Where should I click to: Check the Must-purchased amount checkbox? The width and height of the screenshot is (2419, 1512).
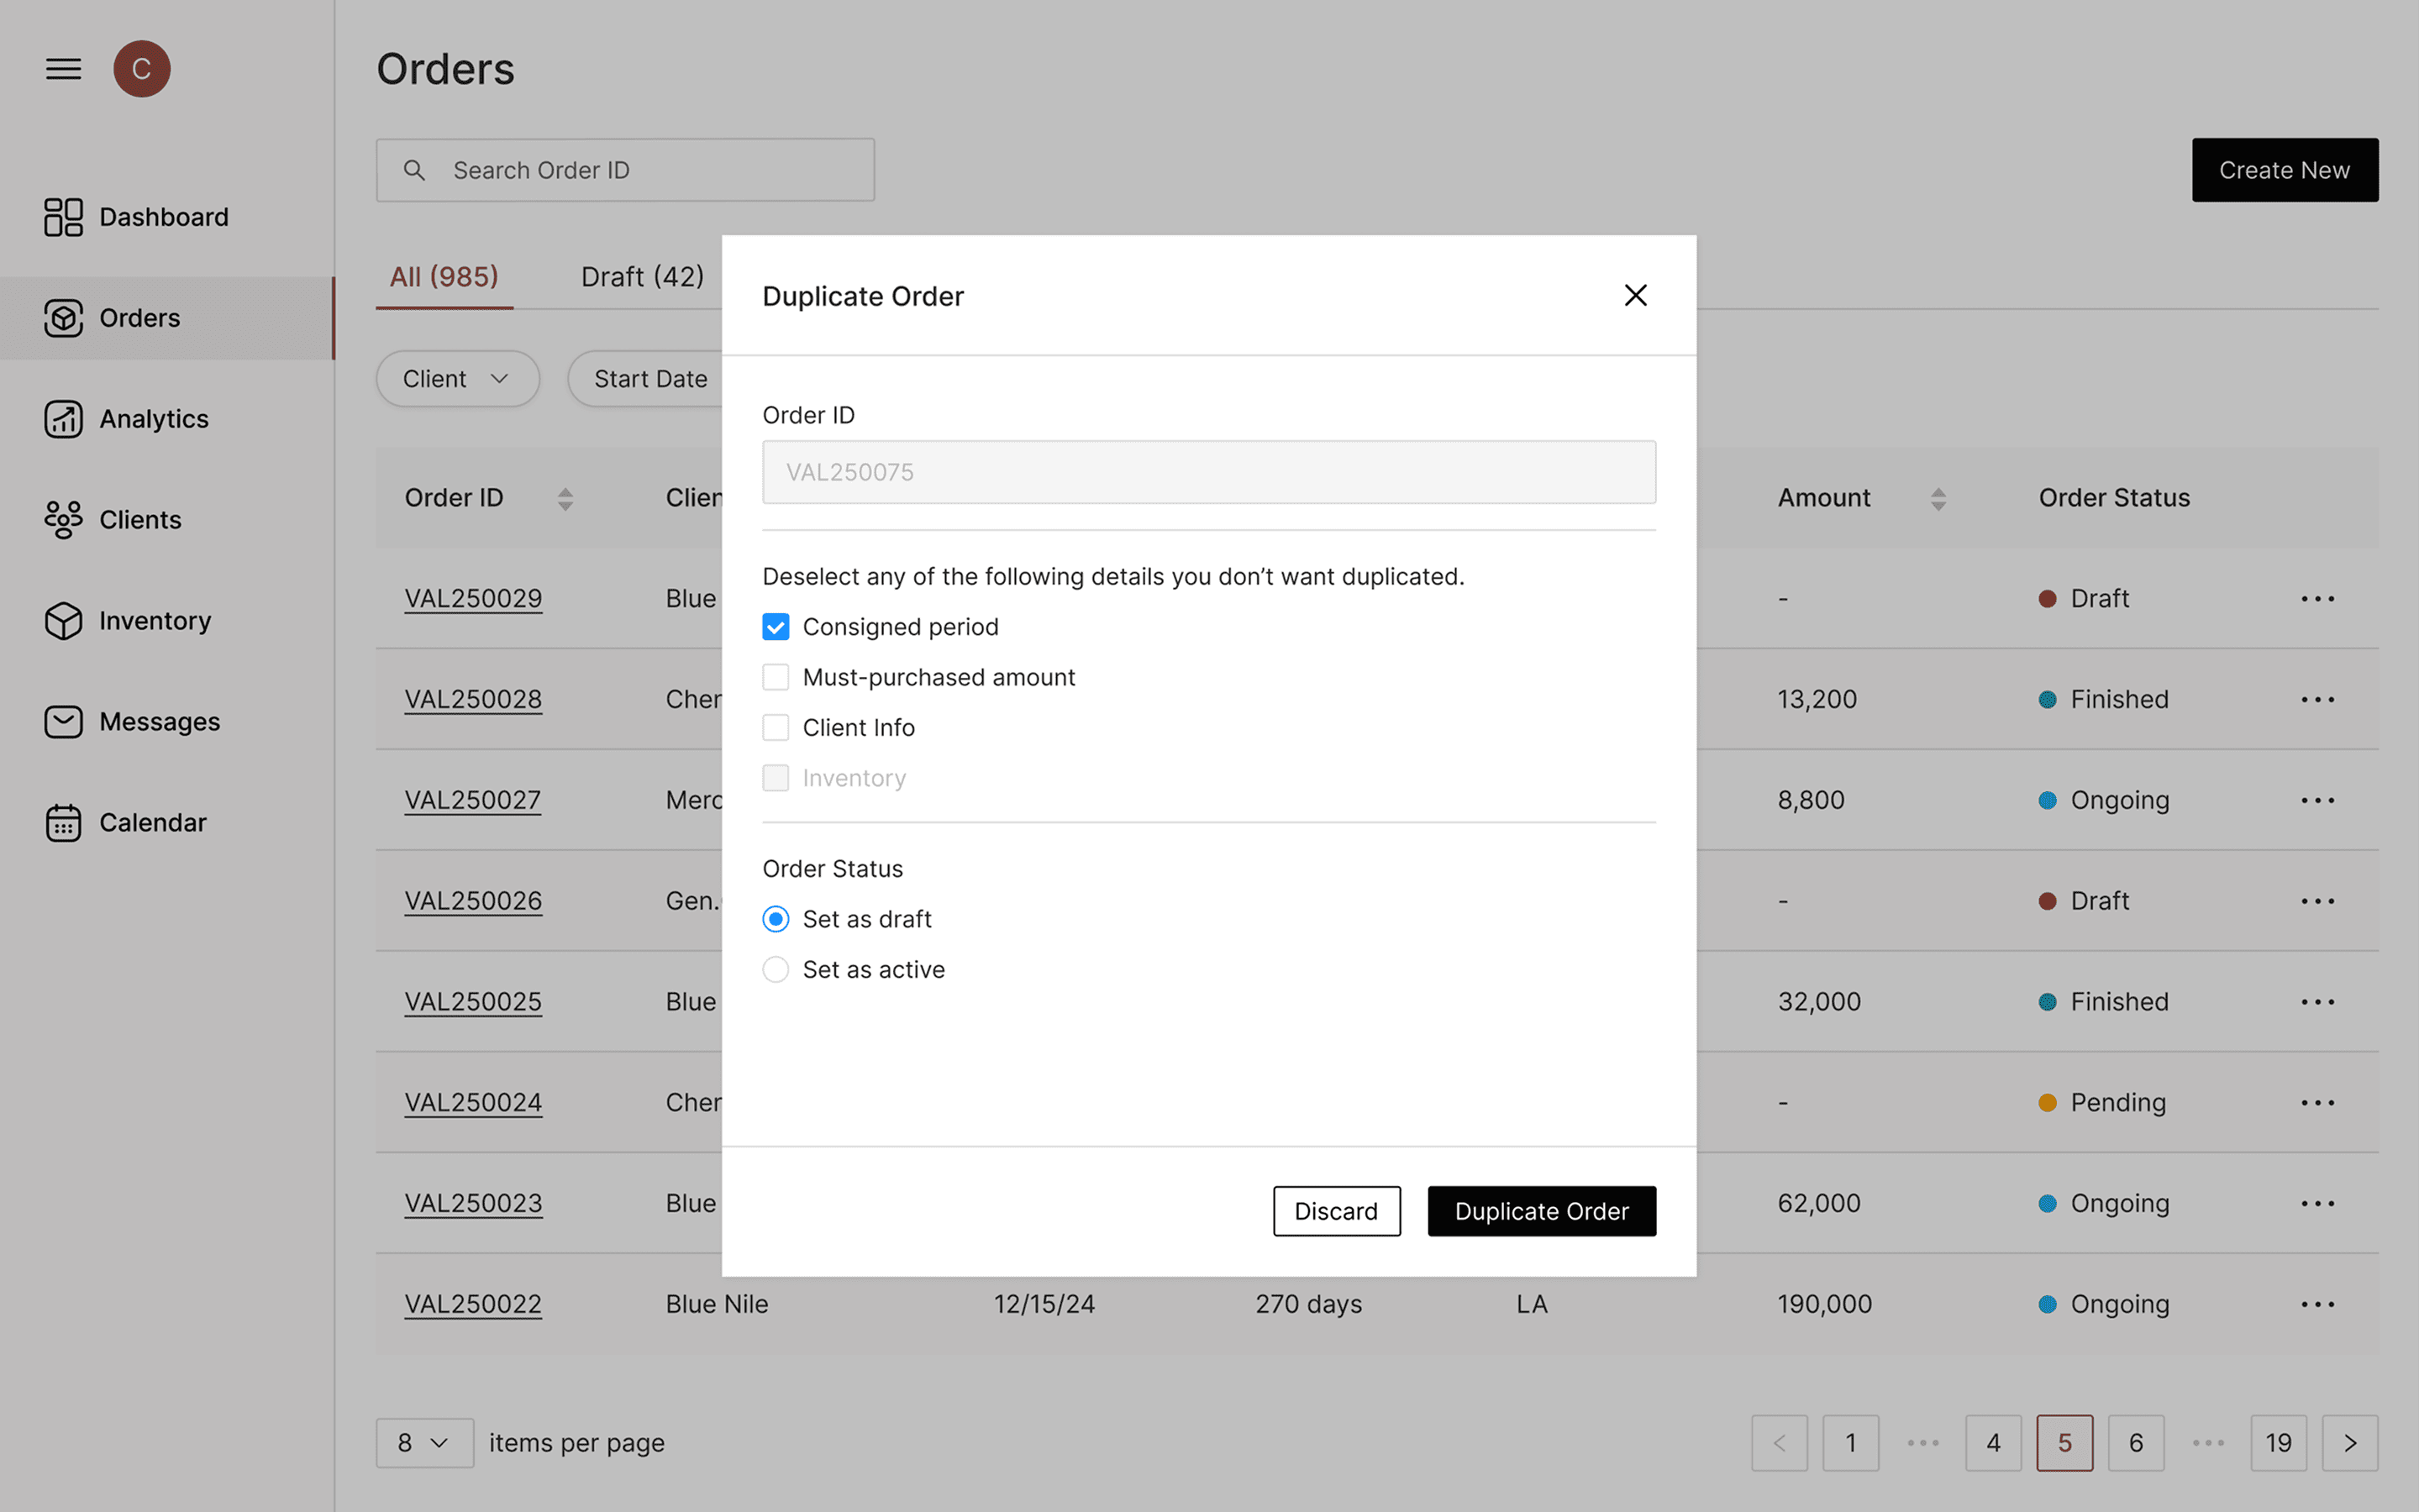[x=776, y=677]
